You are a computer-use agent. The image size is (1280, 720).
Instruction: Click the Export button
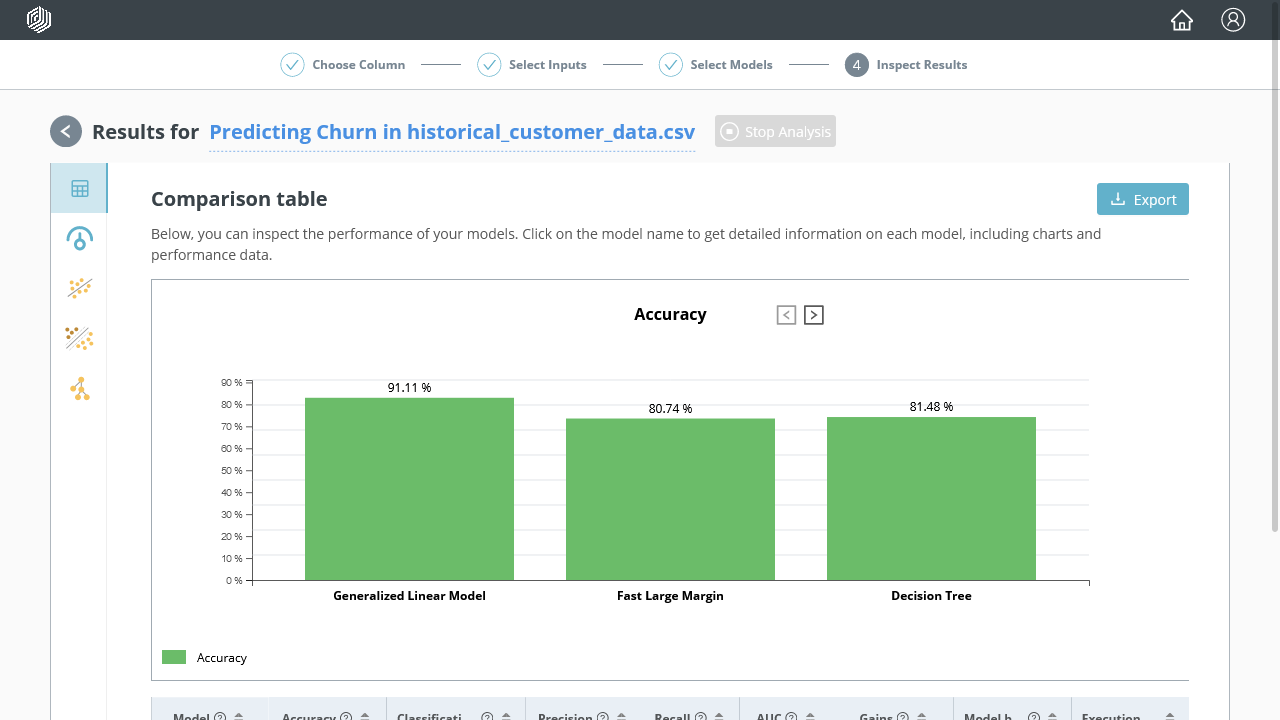1142,199
